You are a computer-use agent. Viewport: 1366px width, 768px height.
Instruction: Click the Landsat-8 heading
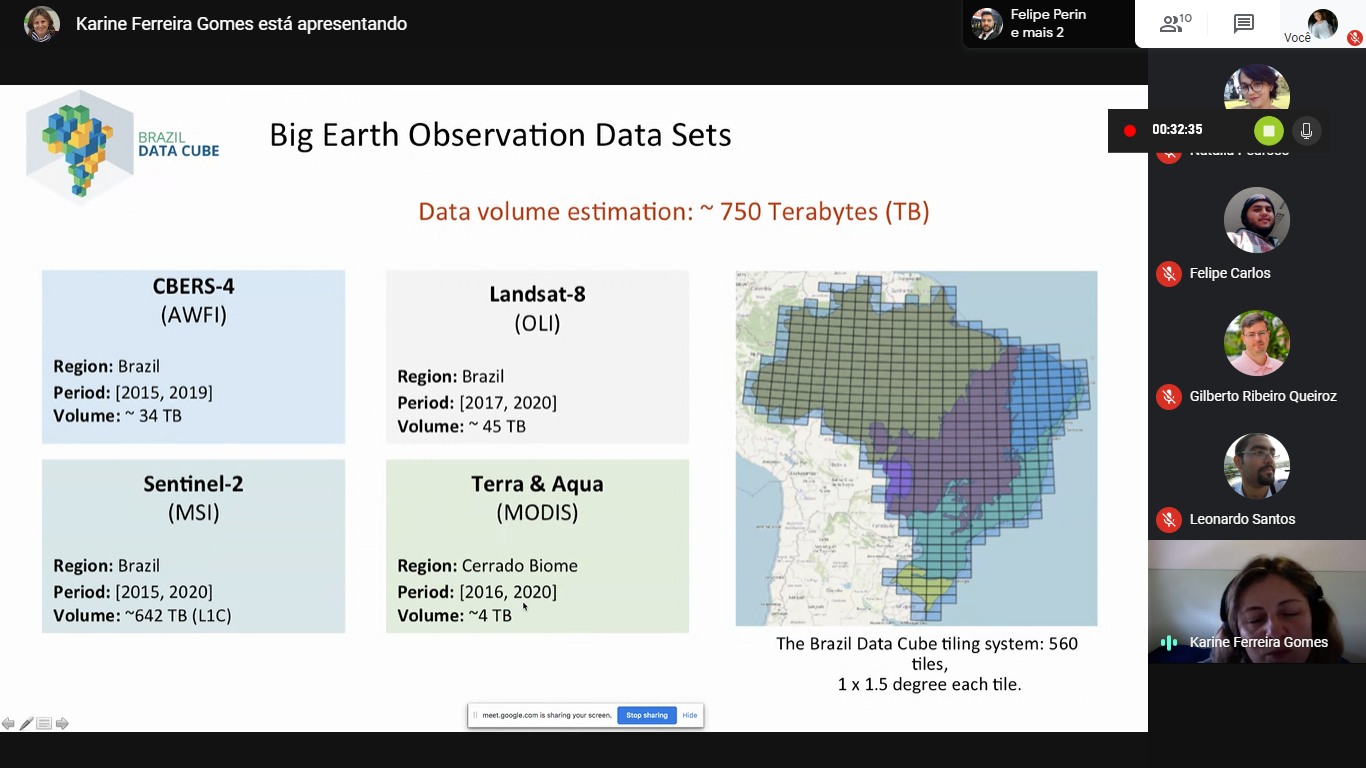click(x=537, y=294)
